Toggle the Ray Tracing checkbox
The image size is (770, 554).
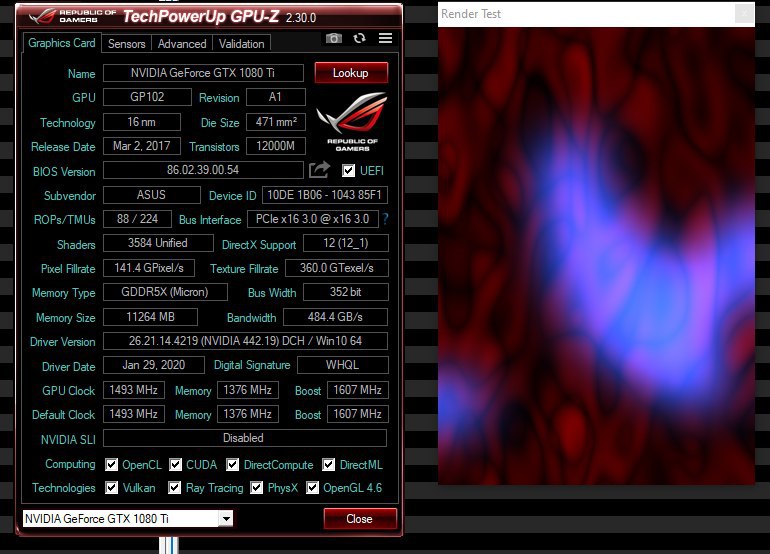click(174, 488)
